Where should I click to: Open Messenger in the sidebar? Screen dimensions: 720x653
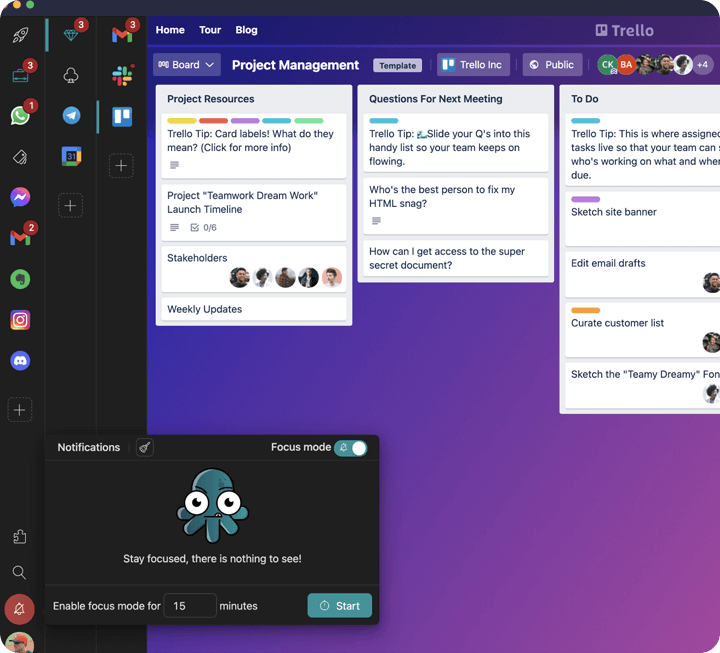tap(20, 197)
